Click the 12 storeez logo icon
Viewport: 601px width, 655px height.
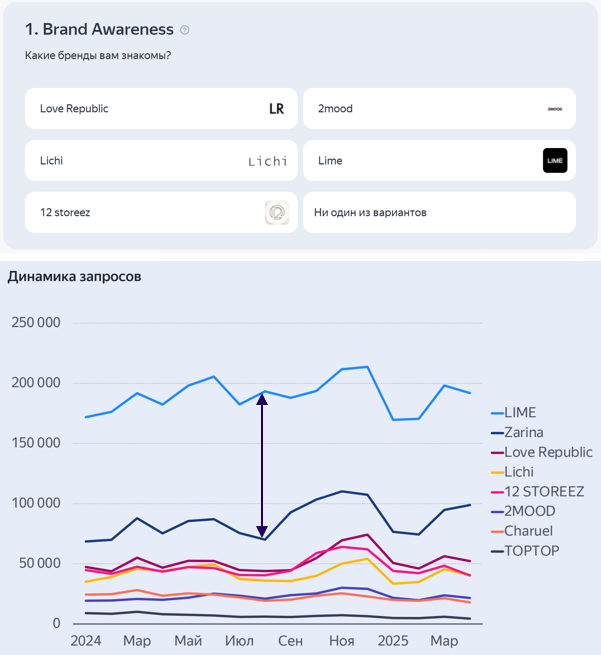pos(276,212)
